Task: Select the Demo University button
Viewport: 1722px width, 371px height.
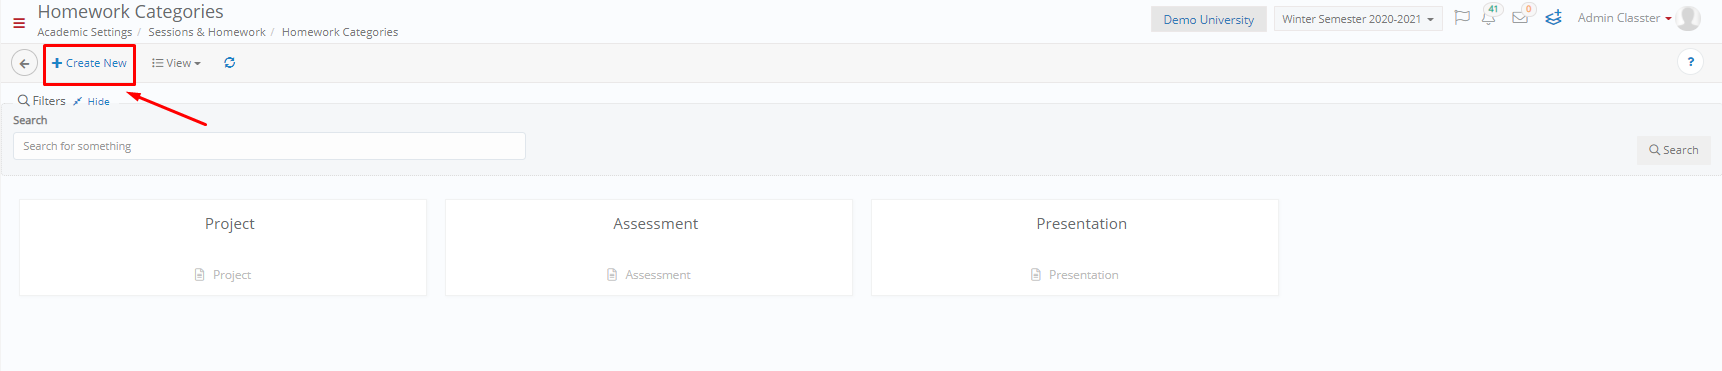Action: tap(1208, 19)
